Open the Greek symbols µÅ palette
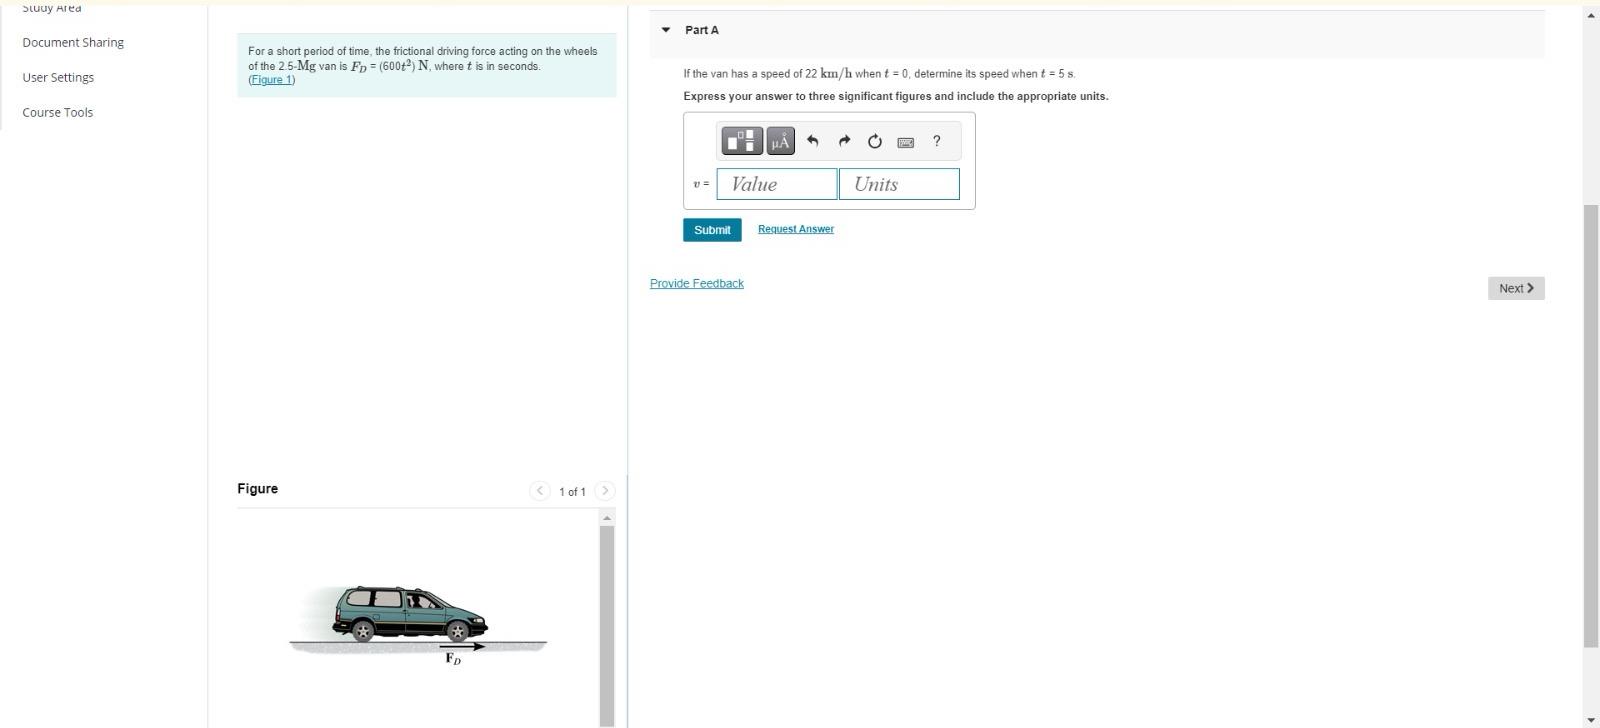This screenshot has width=1600, height=728. 781,141
